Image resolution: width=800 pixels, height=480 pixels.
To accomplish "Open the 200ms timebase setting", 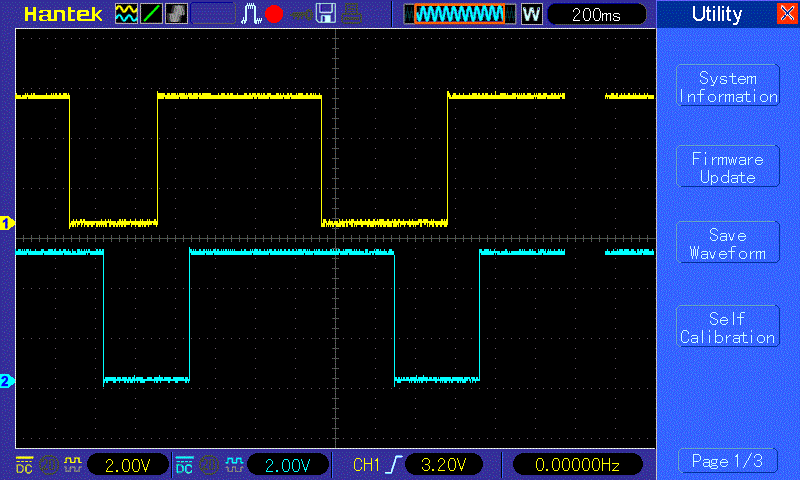I will coord(597,14).
